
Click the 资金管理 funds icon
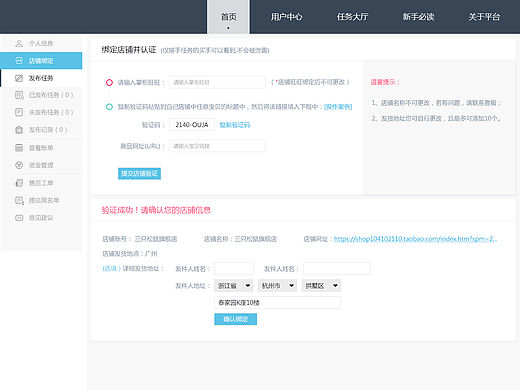coord(19,165)
